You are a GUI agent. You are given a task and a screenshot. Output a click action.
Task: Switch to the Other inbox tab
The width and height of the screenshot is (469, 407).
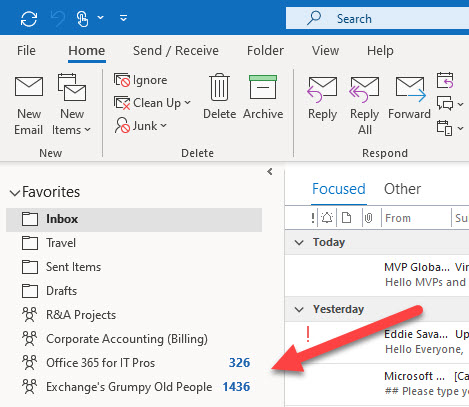coord(402,189)
